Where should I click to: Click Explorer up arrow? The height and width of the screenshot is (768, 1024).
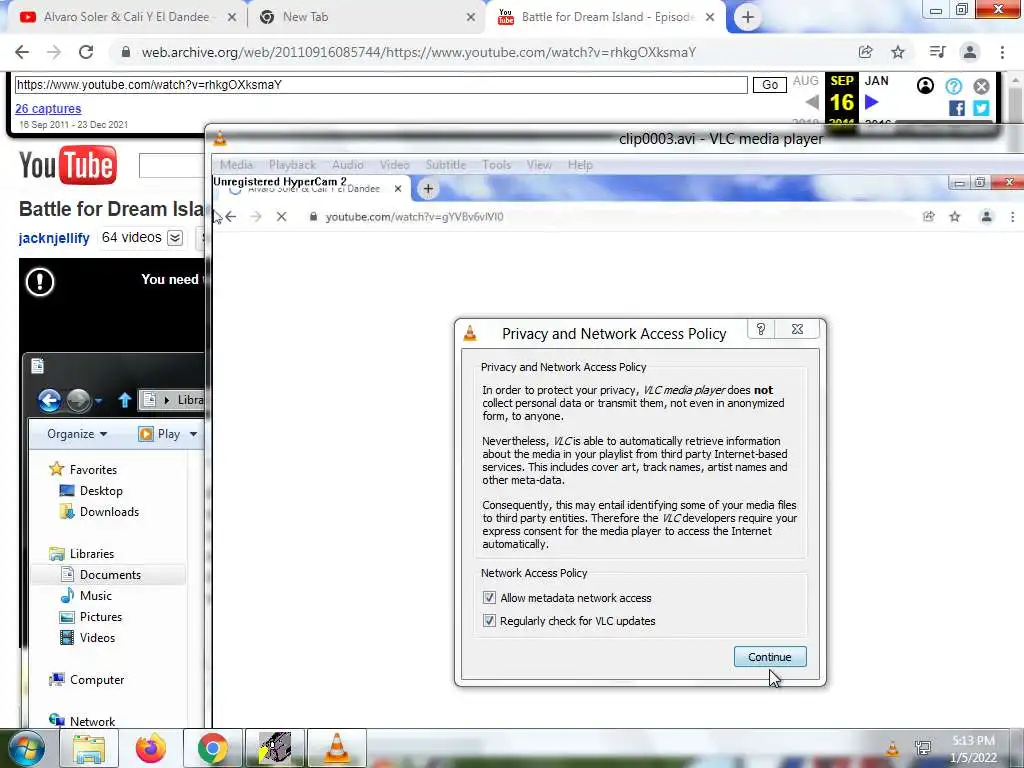pos(125,400)
